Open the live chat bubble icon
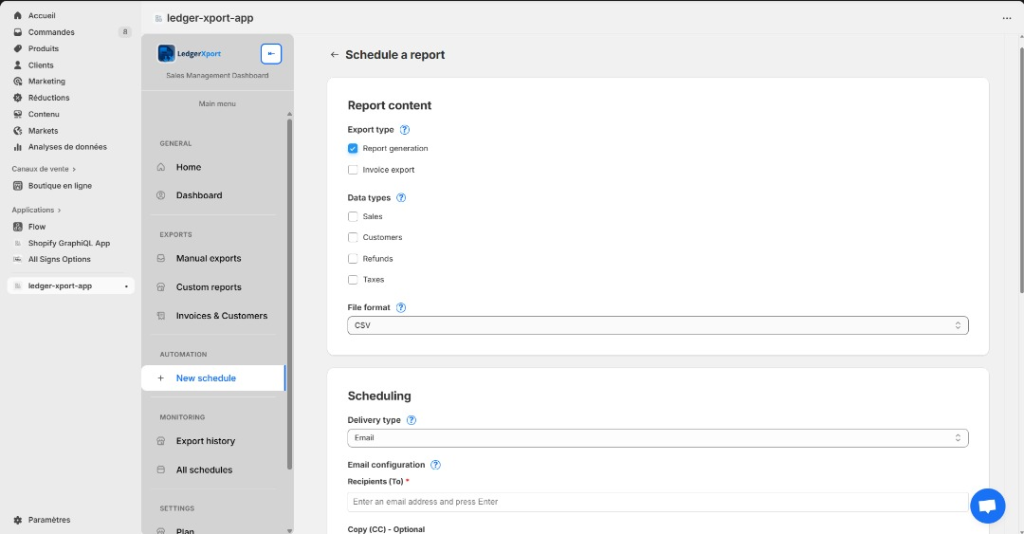The height and width of the screenshot is (534, 1024). pos(987,506)
